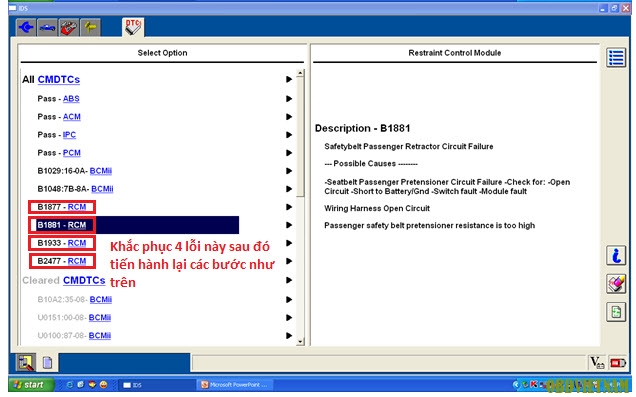Viewport: 636px width, 397px height.
Task: Open the Windows start button
Action: click(x=31, y=384)
